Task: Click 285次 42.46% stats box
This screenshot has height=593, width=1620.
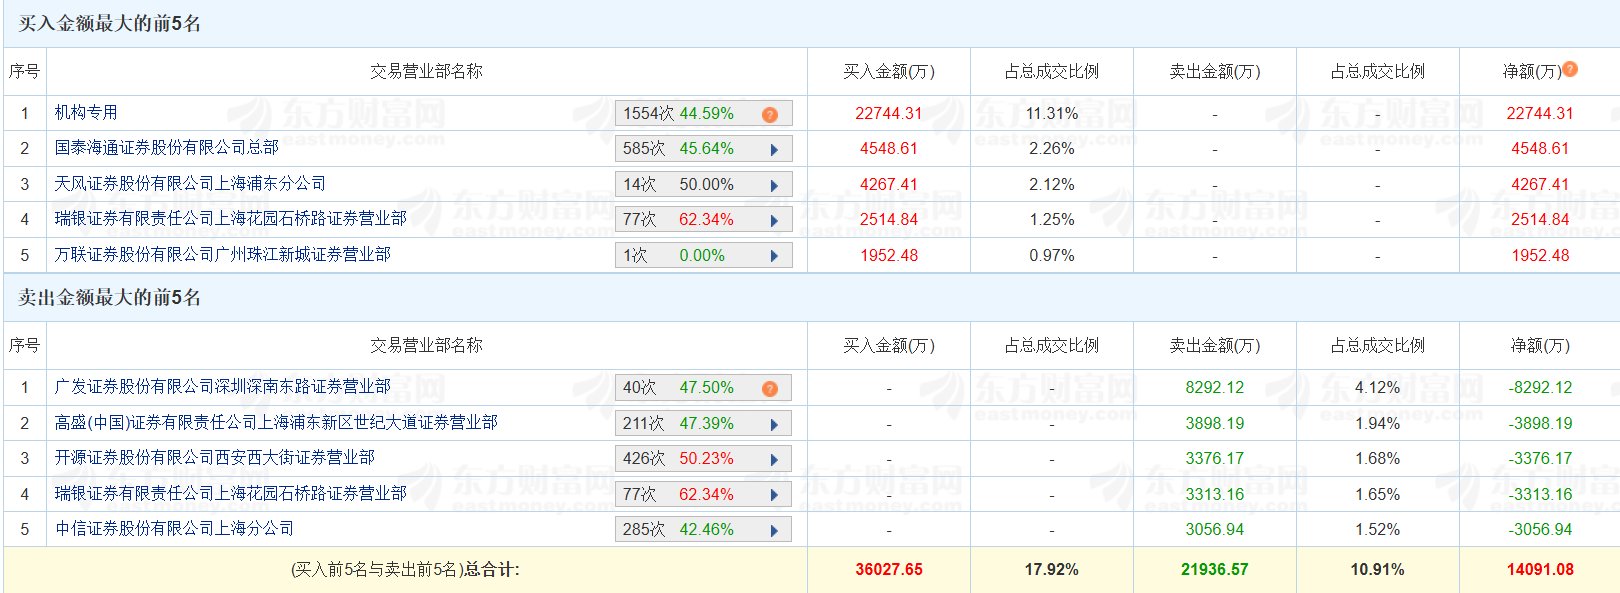Action: click(703, 530)
